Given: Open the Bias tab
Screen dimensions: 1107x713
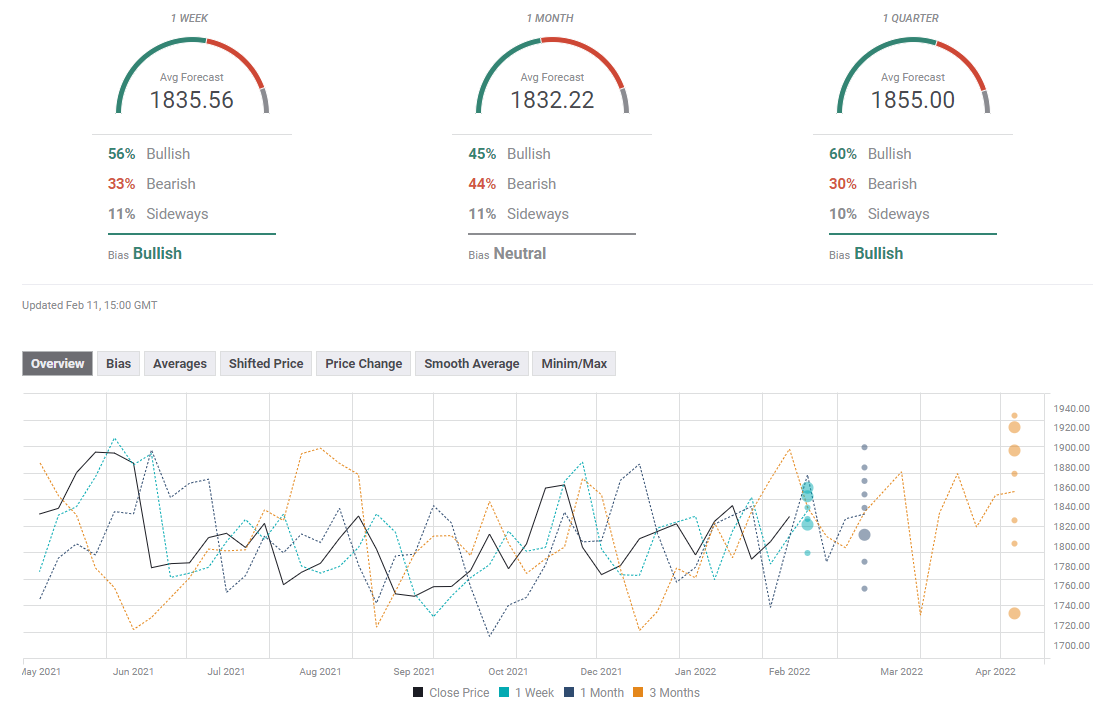Looking at the screenshot, I should (x=118, y=364).
